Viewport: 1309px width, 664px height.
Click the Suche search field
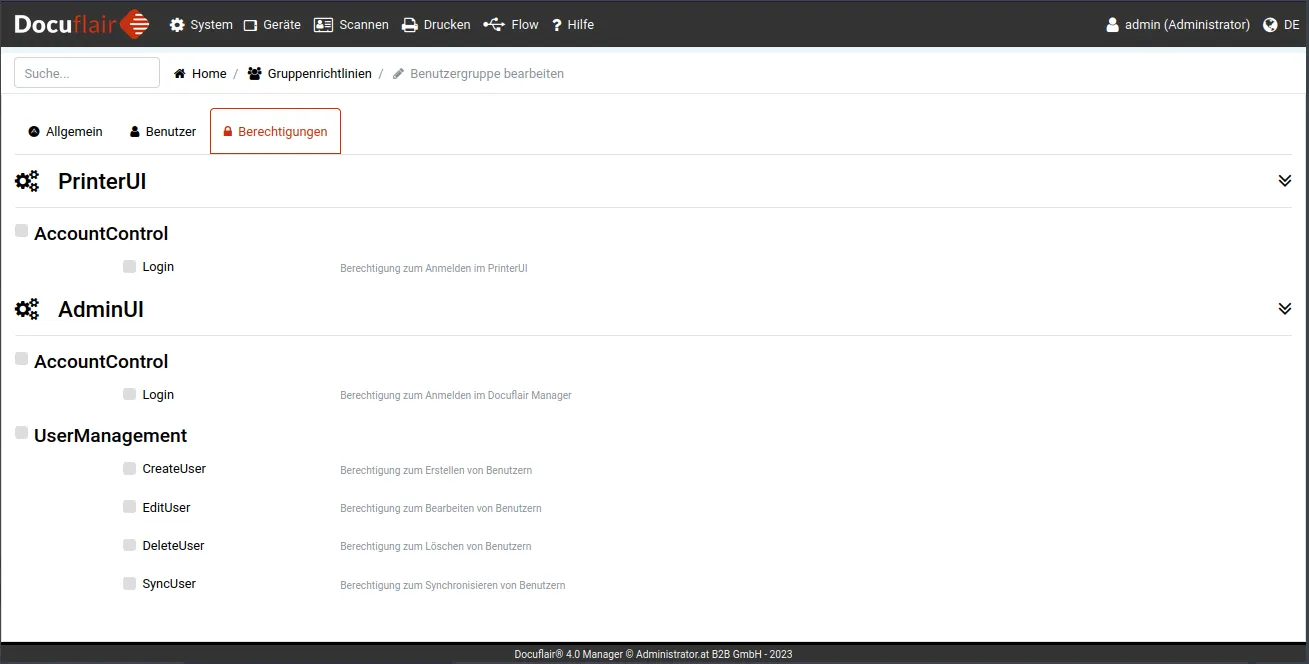(x=87, y=73)
